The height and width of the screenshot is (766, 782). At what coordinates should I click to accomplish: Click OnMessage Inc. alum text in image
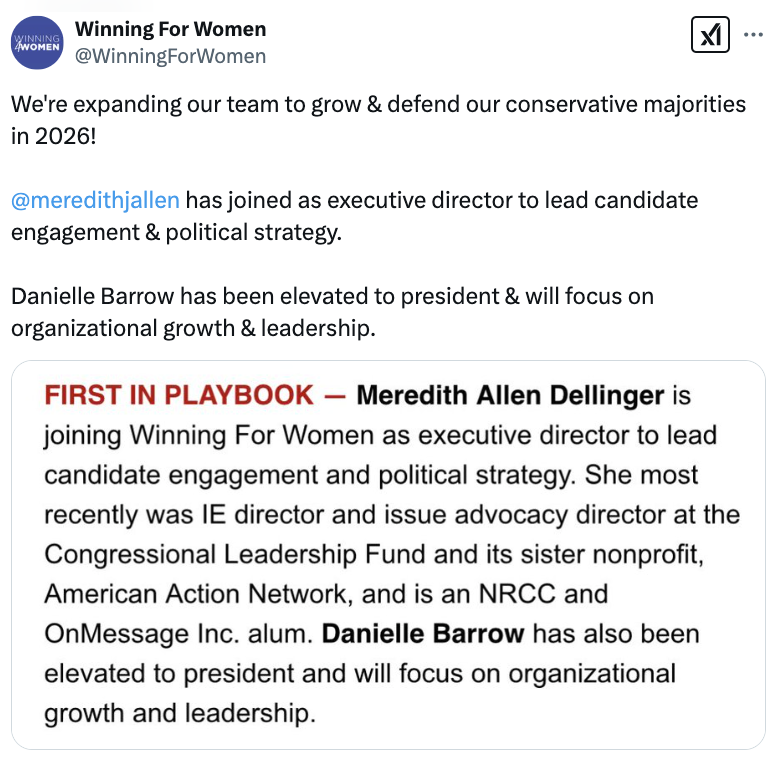click(179, 634)
